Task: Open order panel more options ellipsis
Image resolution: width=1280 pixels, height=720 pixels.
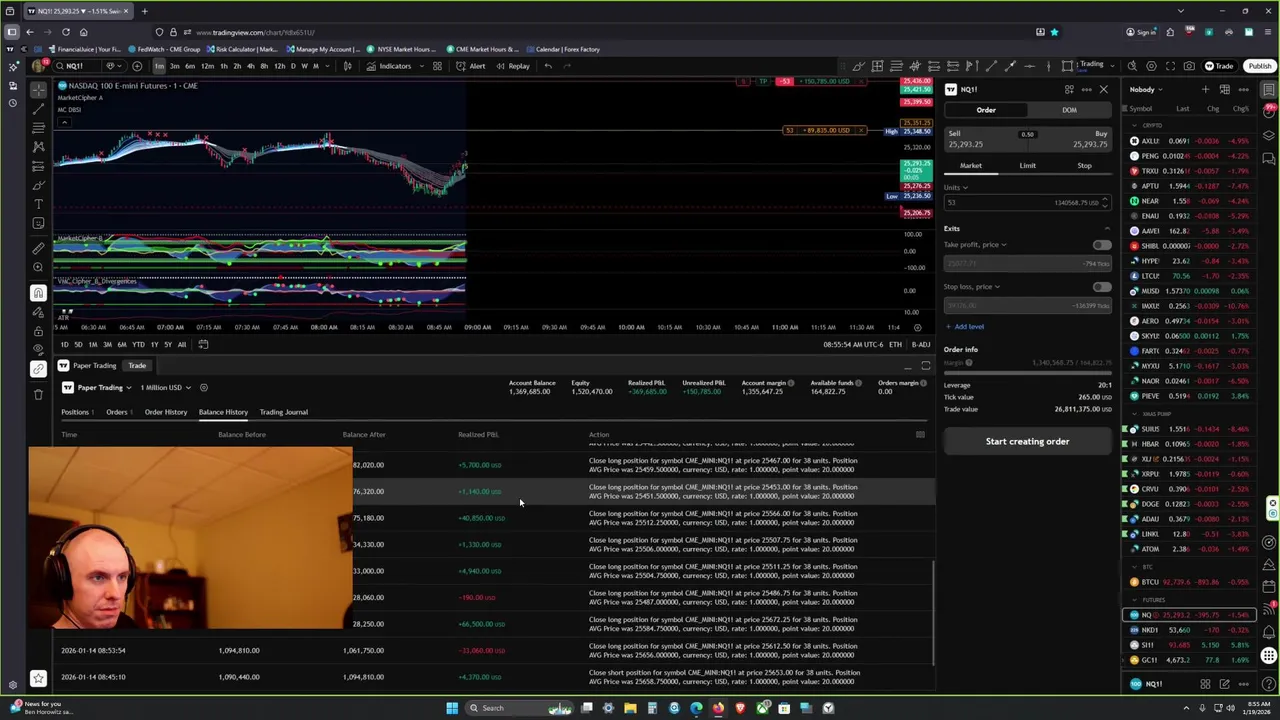Action: coord(1086,90)
